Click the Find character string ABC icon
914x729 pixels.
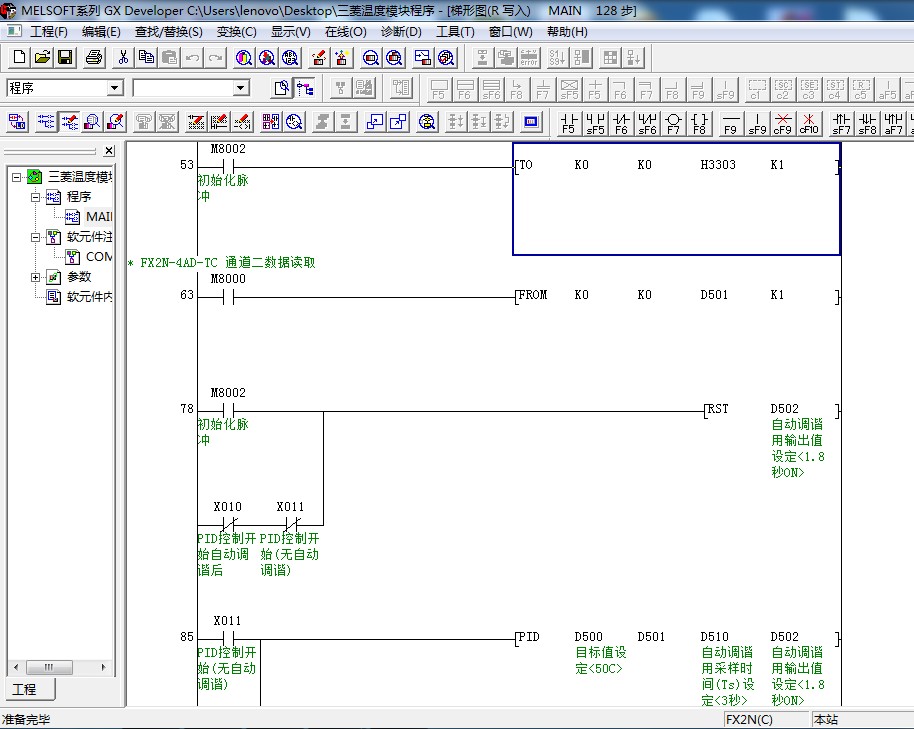tap(290, 57)
